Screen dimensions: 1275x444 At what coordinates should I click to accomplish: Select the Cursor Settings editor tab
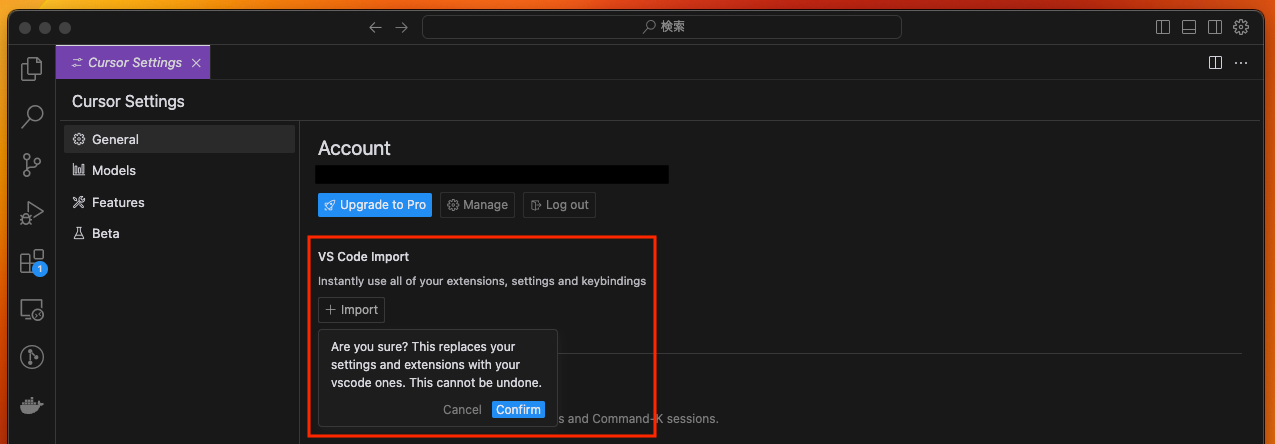(133, 62)
